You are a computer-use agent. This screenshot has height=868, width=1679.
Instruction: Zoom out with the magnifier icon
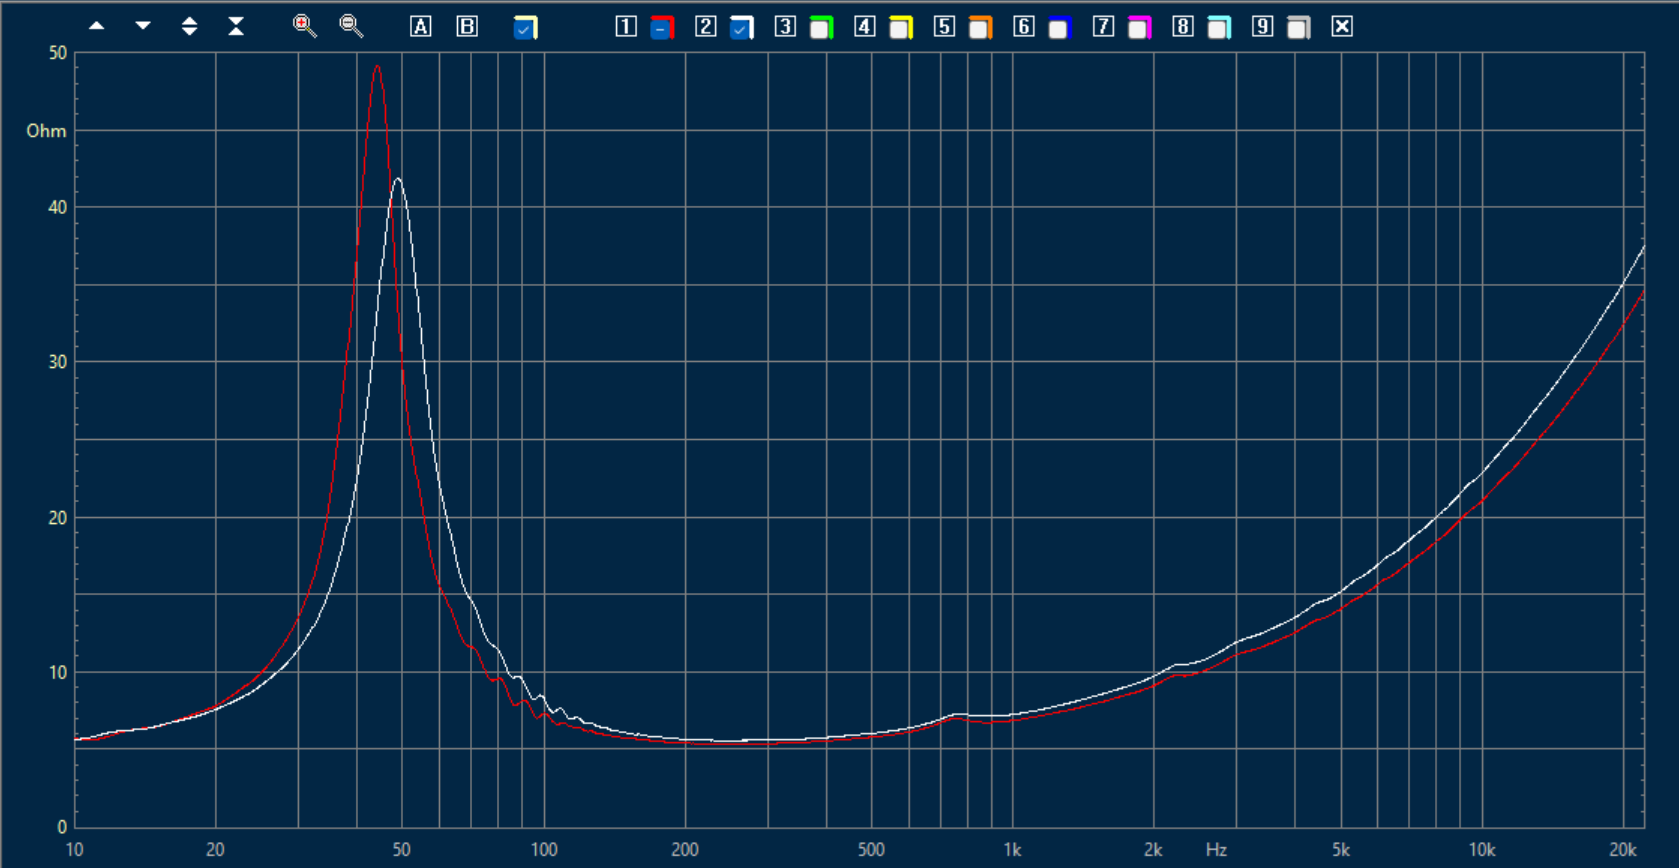[351, 26]
